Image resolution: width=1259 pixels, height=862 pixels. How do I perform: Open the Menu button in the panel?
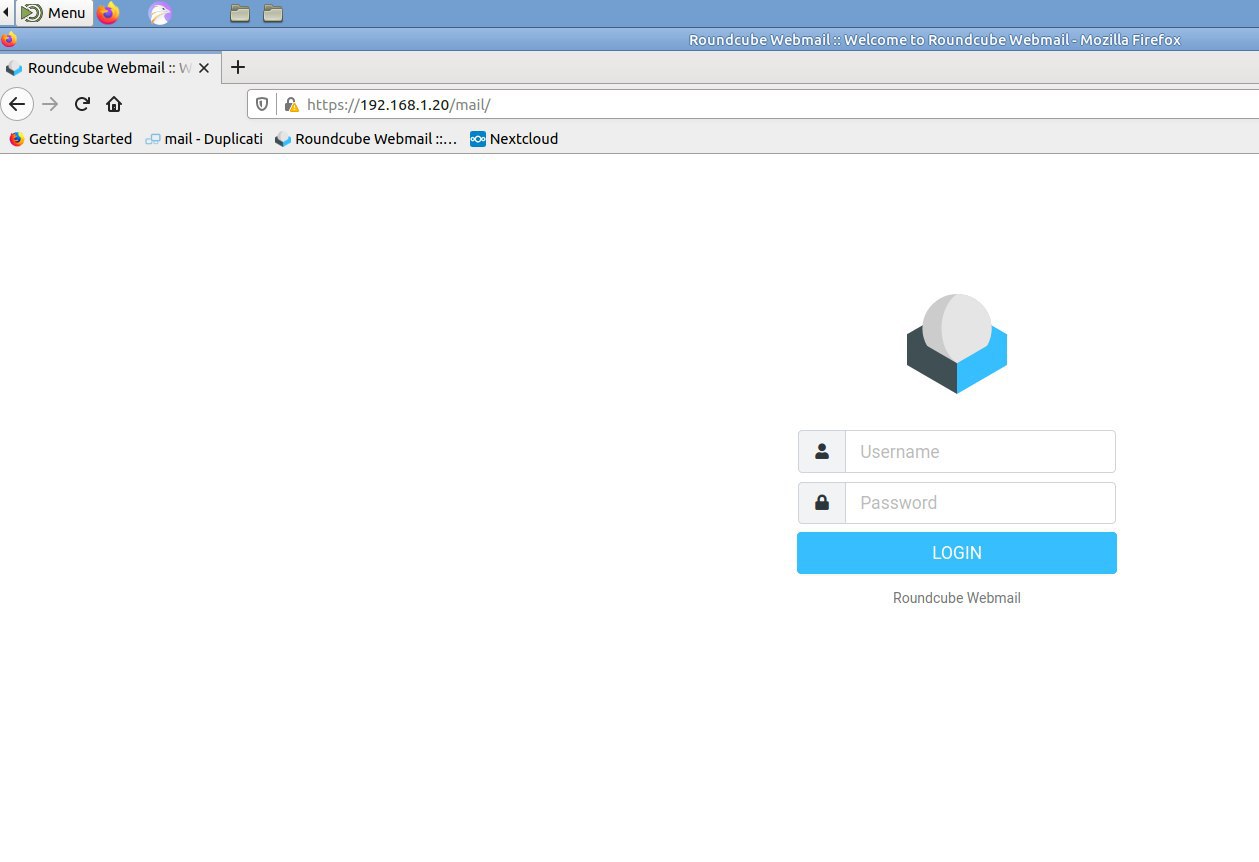[55, 13]
